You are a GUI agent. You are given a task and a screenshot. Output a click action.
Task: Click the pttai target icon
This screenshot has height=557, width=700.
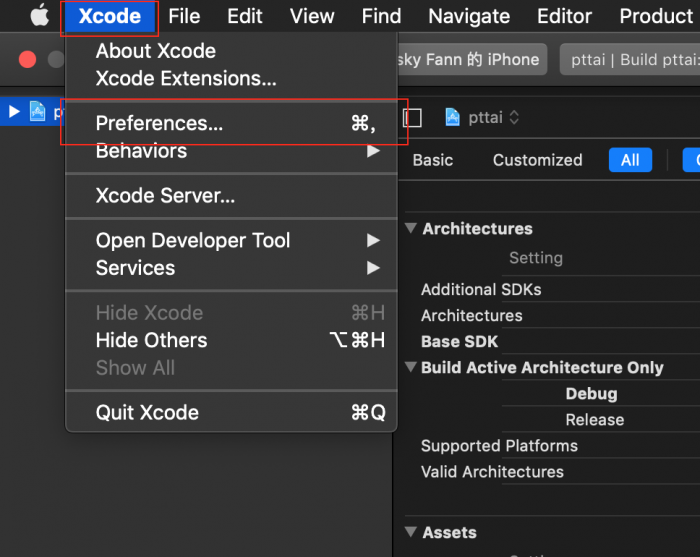pos(452,117)
